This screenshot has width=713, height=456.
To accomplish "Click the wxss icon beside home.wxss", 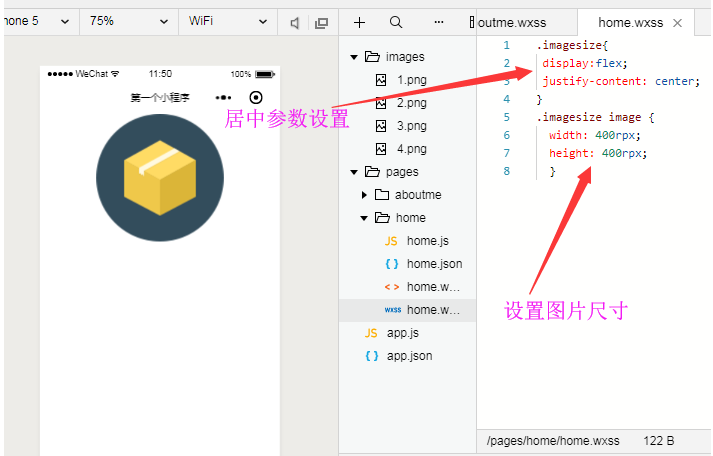I will click(392, 310).
